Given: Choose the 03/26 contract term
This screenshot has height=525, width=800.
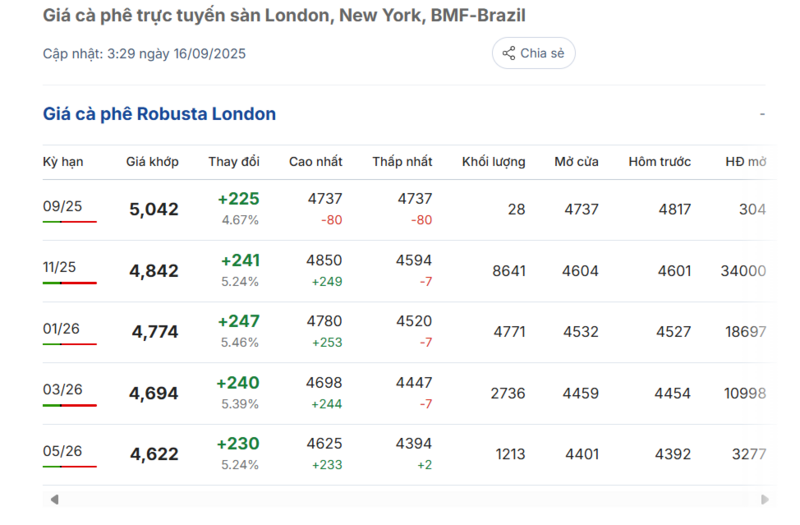Looking at the screenshot, I should point(62,389).
